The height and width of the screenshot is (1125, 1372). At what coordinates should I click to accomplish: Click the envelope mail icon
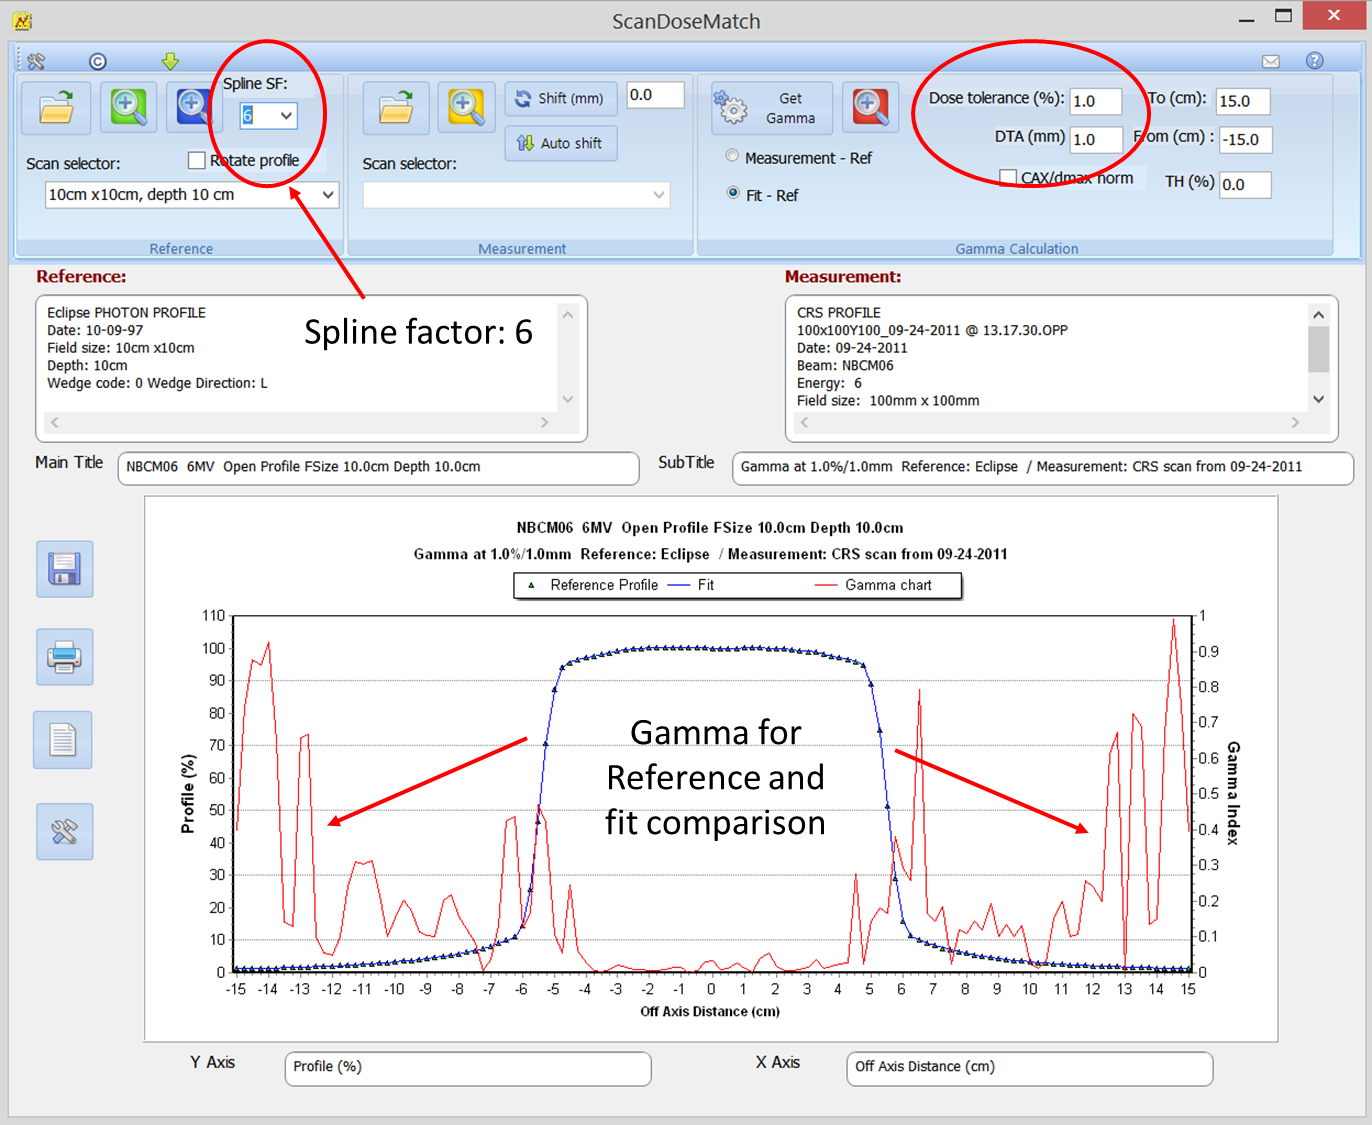[x=1270, y=61]
